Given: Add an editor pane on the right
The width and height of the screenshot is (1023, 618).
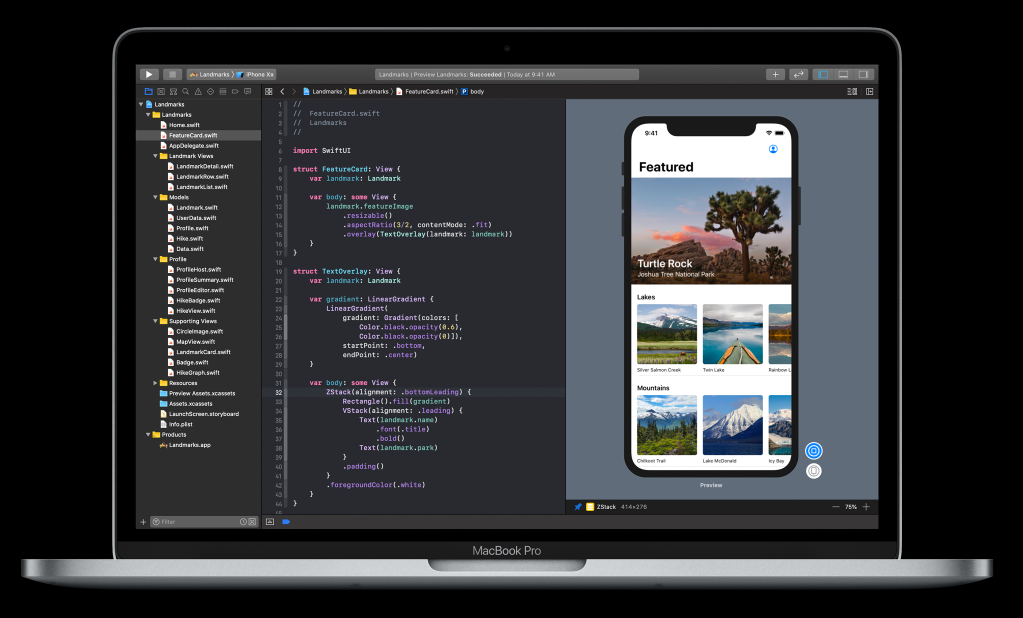Looking at the screenshot, I should click(870, 91).
